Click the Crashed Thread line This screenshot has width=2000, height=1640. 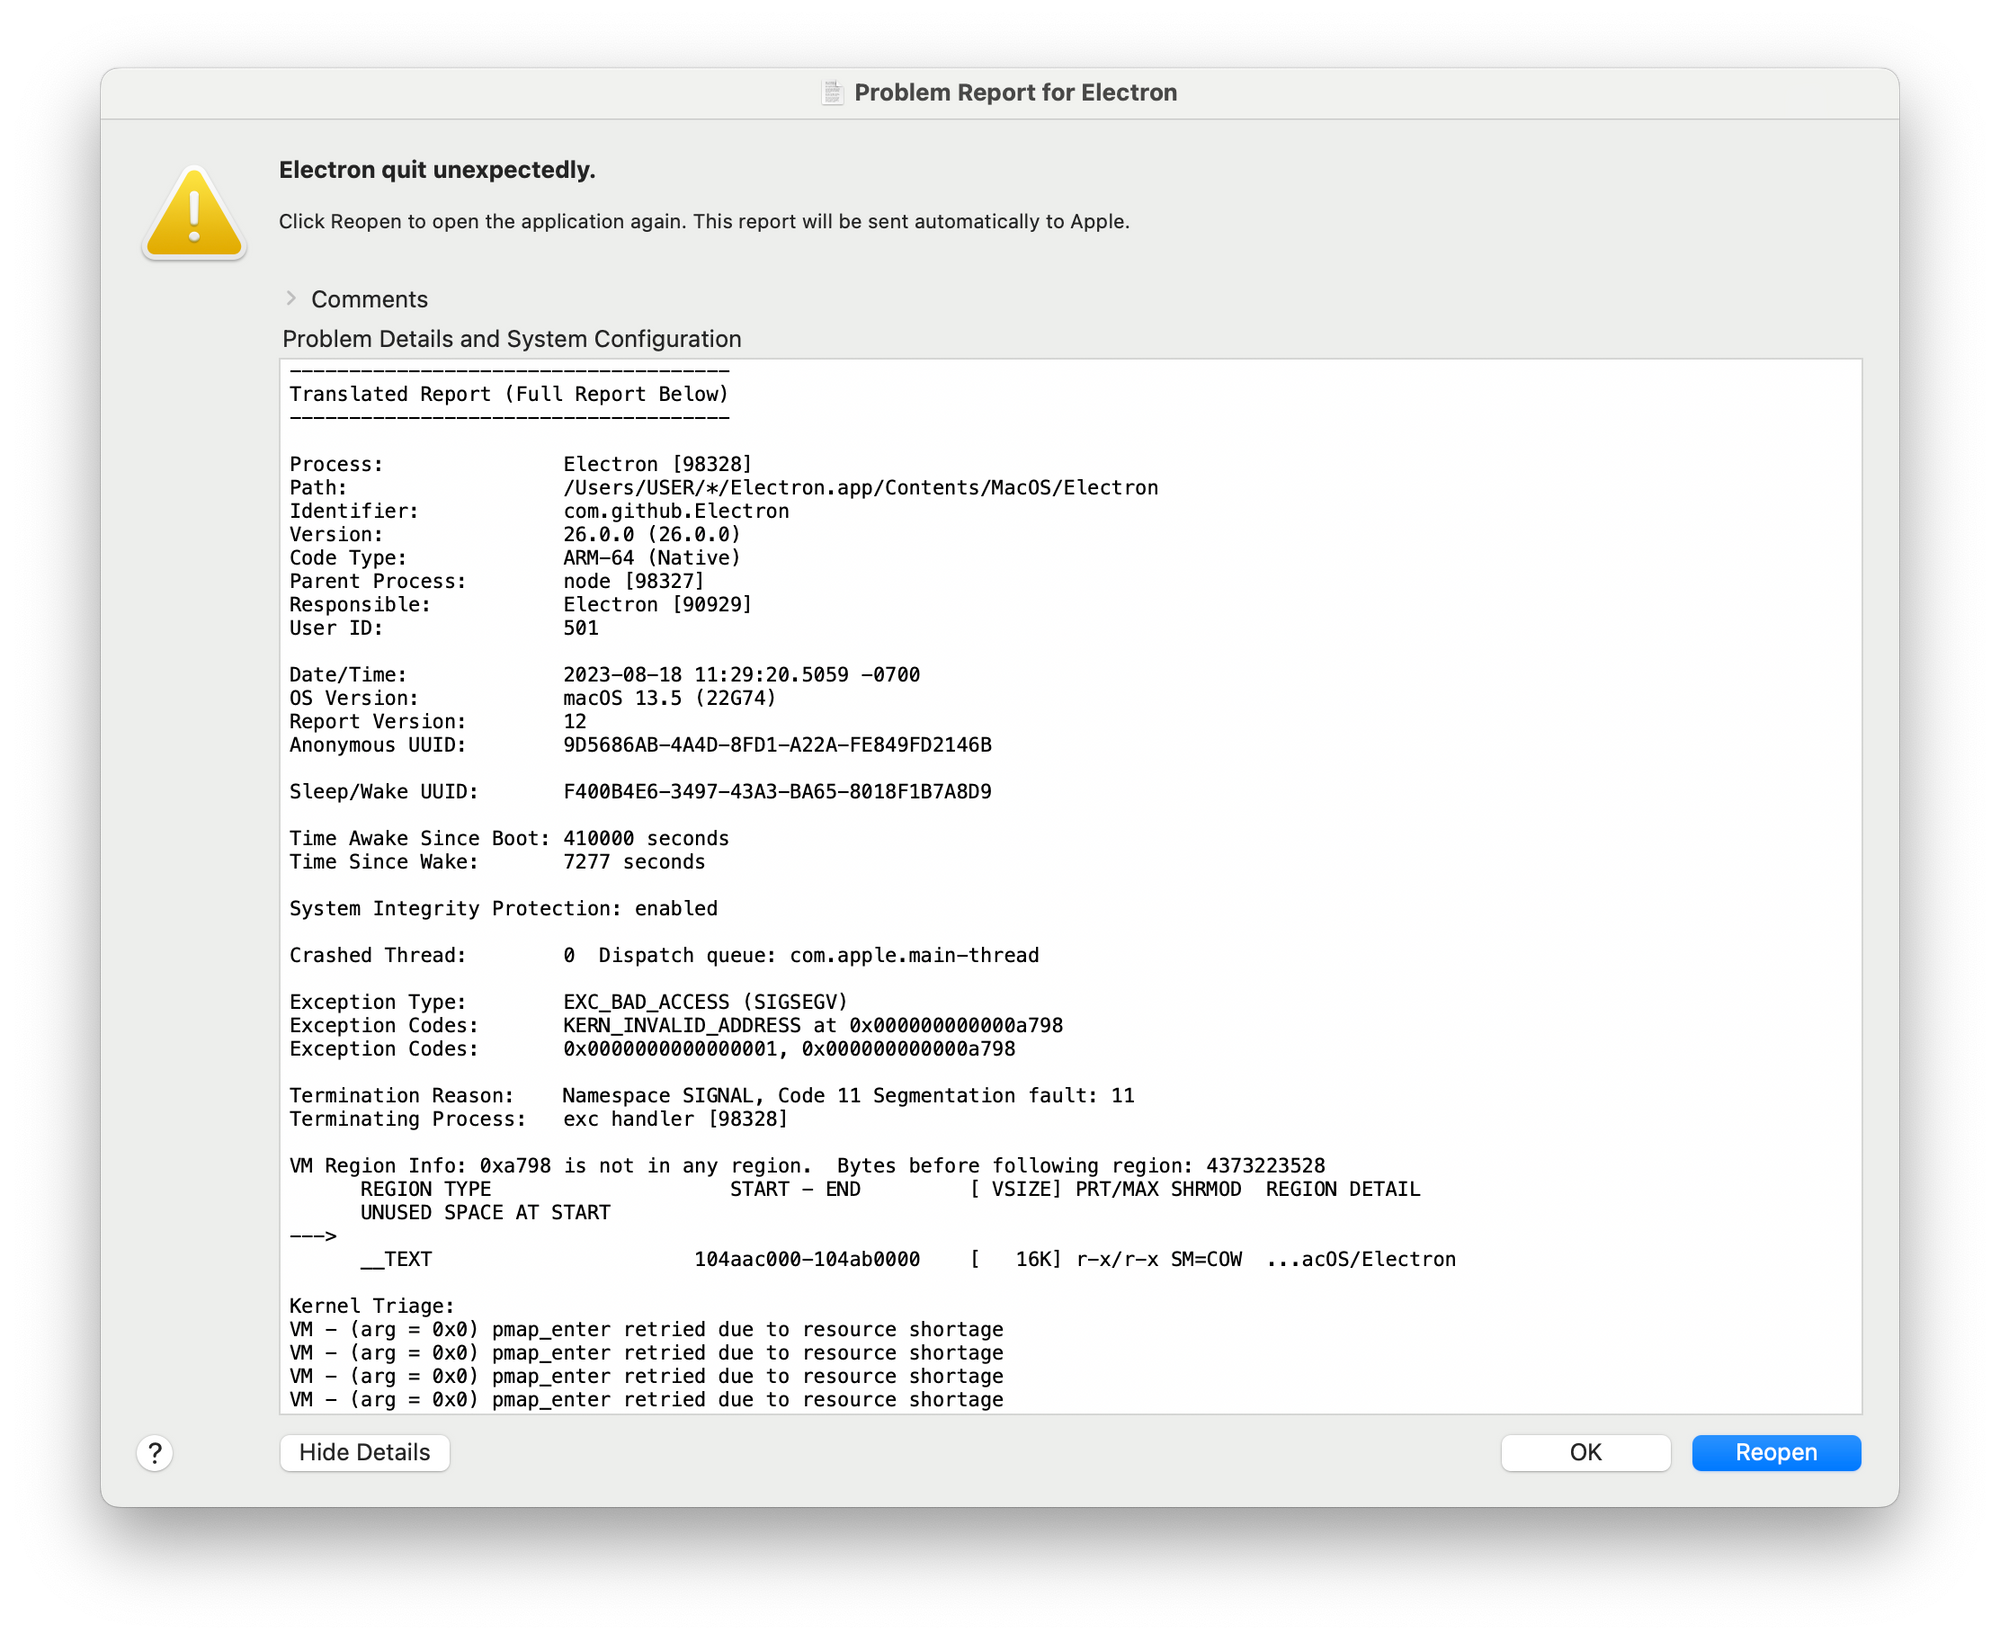(664, 955)
